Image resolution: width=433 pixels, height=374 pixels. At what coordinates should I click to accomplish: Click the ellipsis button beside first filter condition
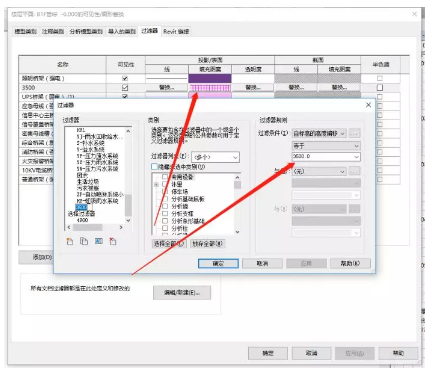(354, 134)
